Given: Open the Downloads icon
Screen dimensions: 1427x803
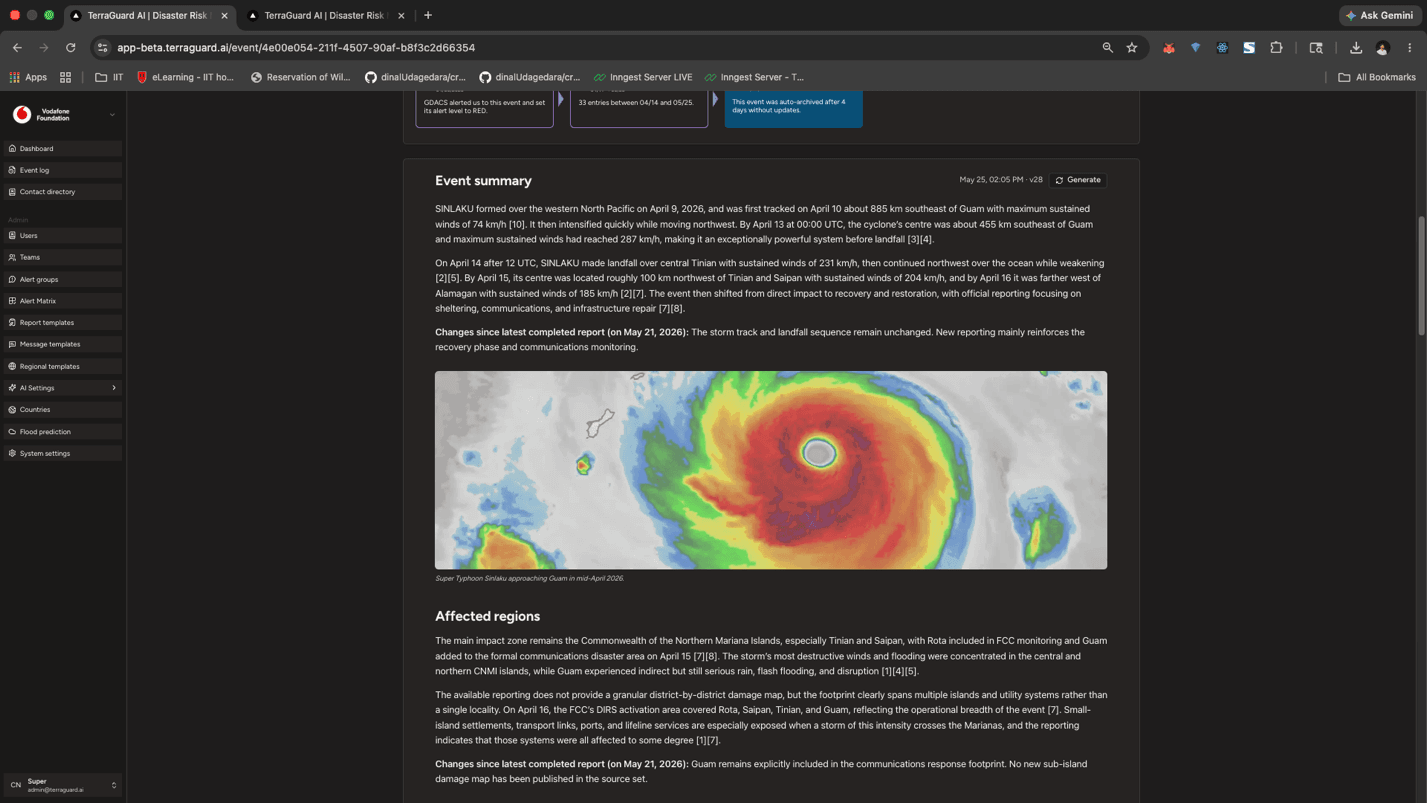Looking at the screenshot, I should [x=1356, y=48].
